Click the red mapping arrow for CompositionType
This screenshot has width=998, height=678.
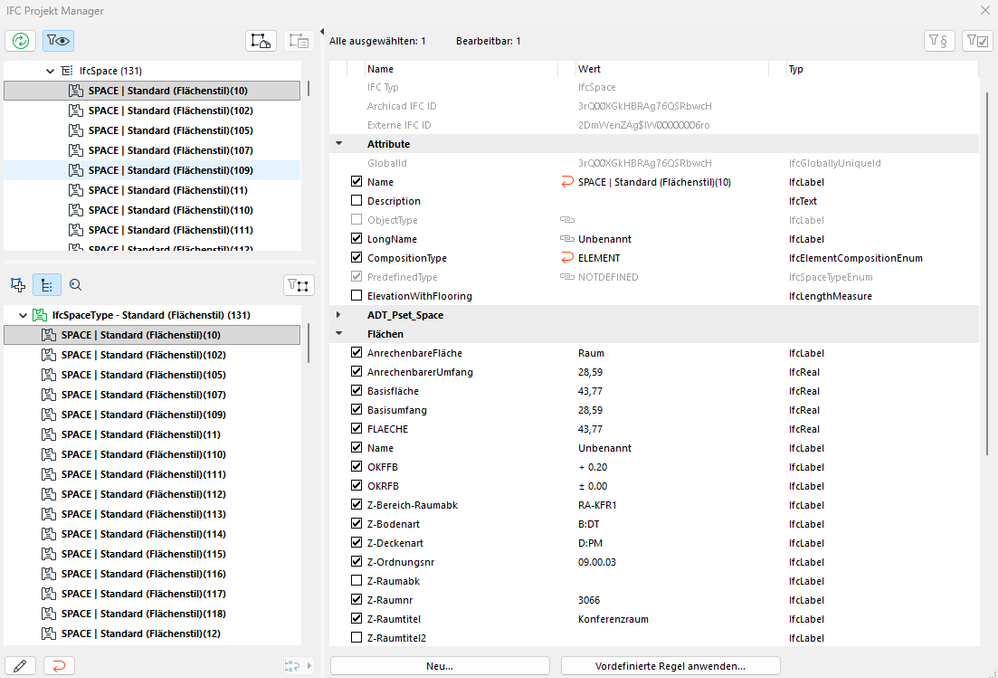567,258
